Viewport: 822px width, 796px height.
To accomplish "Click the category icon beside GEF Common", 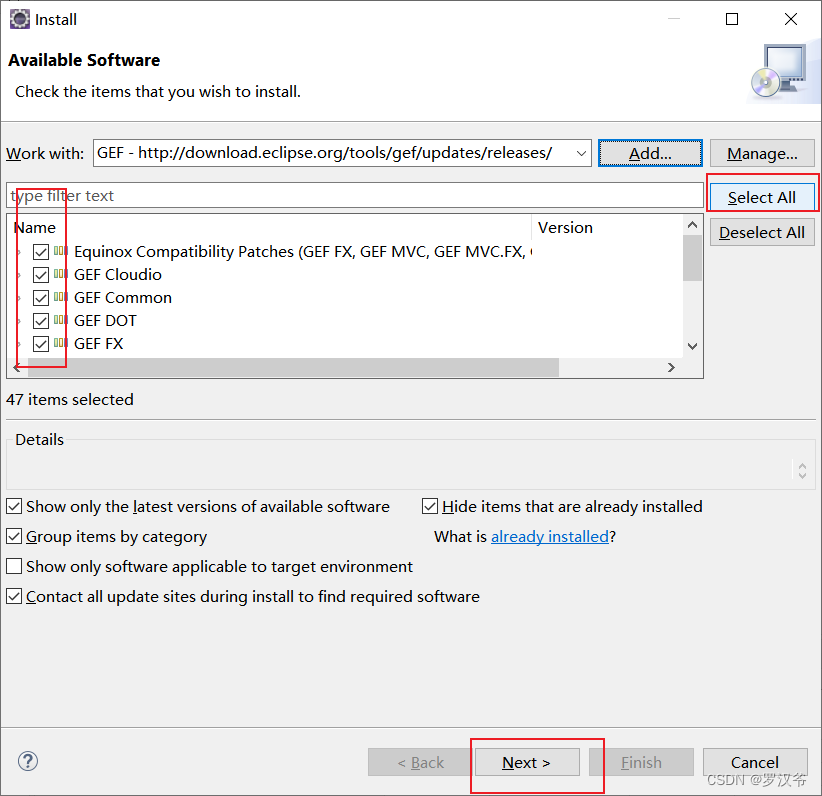I will click(61, 297).
